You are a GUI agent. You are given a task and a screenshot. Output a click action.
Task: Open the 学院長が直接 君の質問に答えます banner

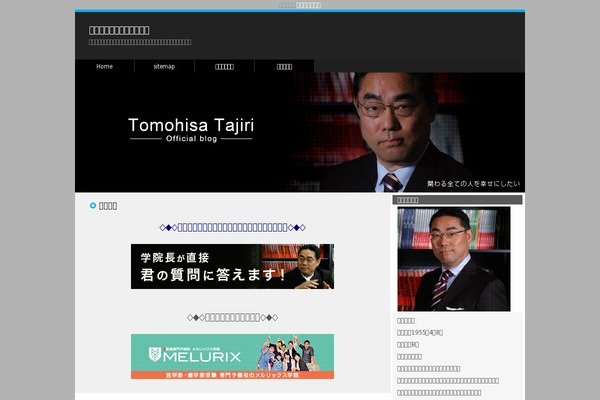[232, 266]
